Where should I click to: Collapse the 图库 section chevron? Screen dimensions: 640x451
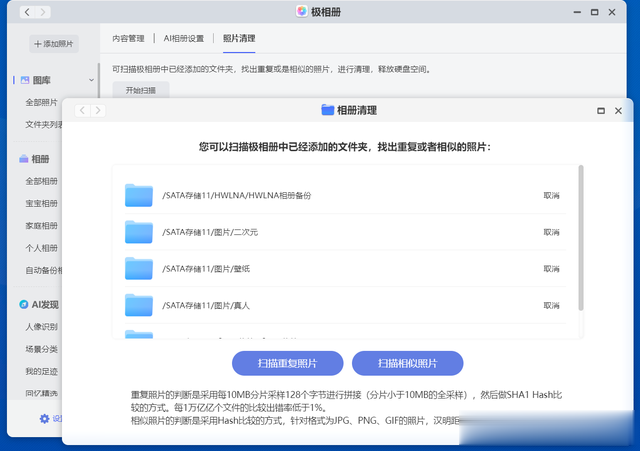pyautogui.click(x=91, y=80)
